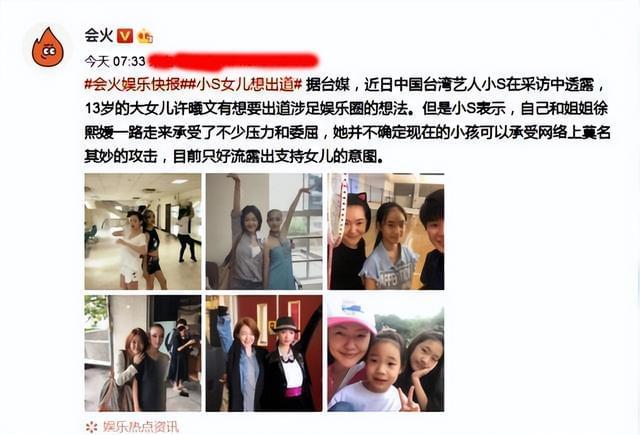Open the cat-ears selfie photo

pos(386,231)
